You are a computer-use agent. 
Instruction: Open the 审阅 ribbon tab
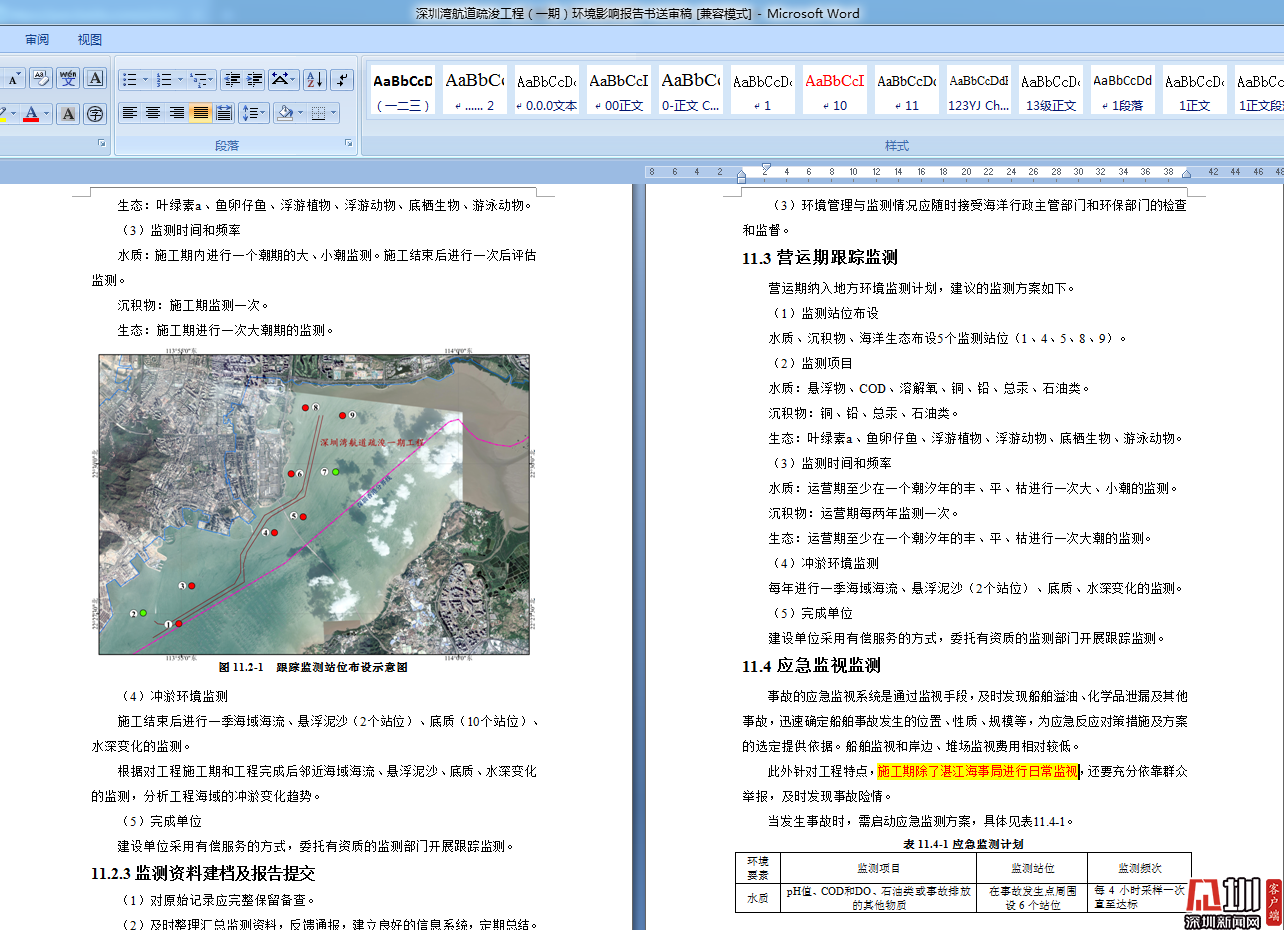tap(37, 40)
